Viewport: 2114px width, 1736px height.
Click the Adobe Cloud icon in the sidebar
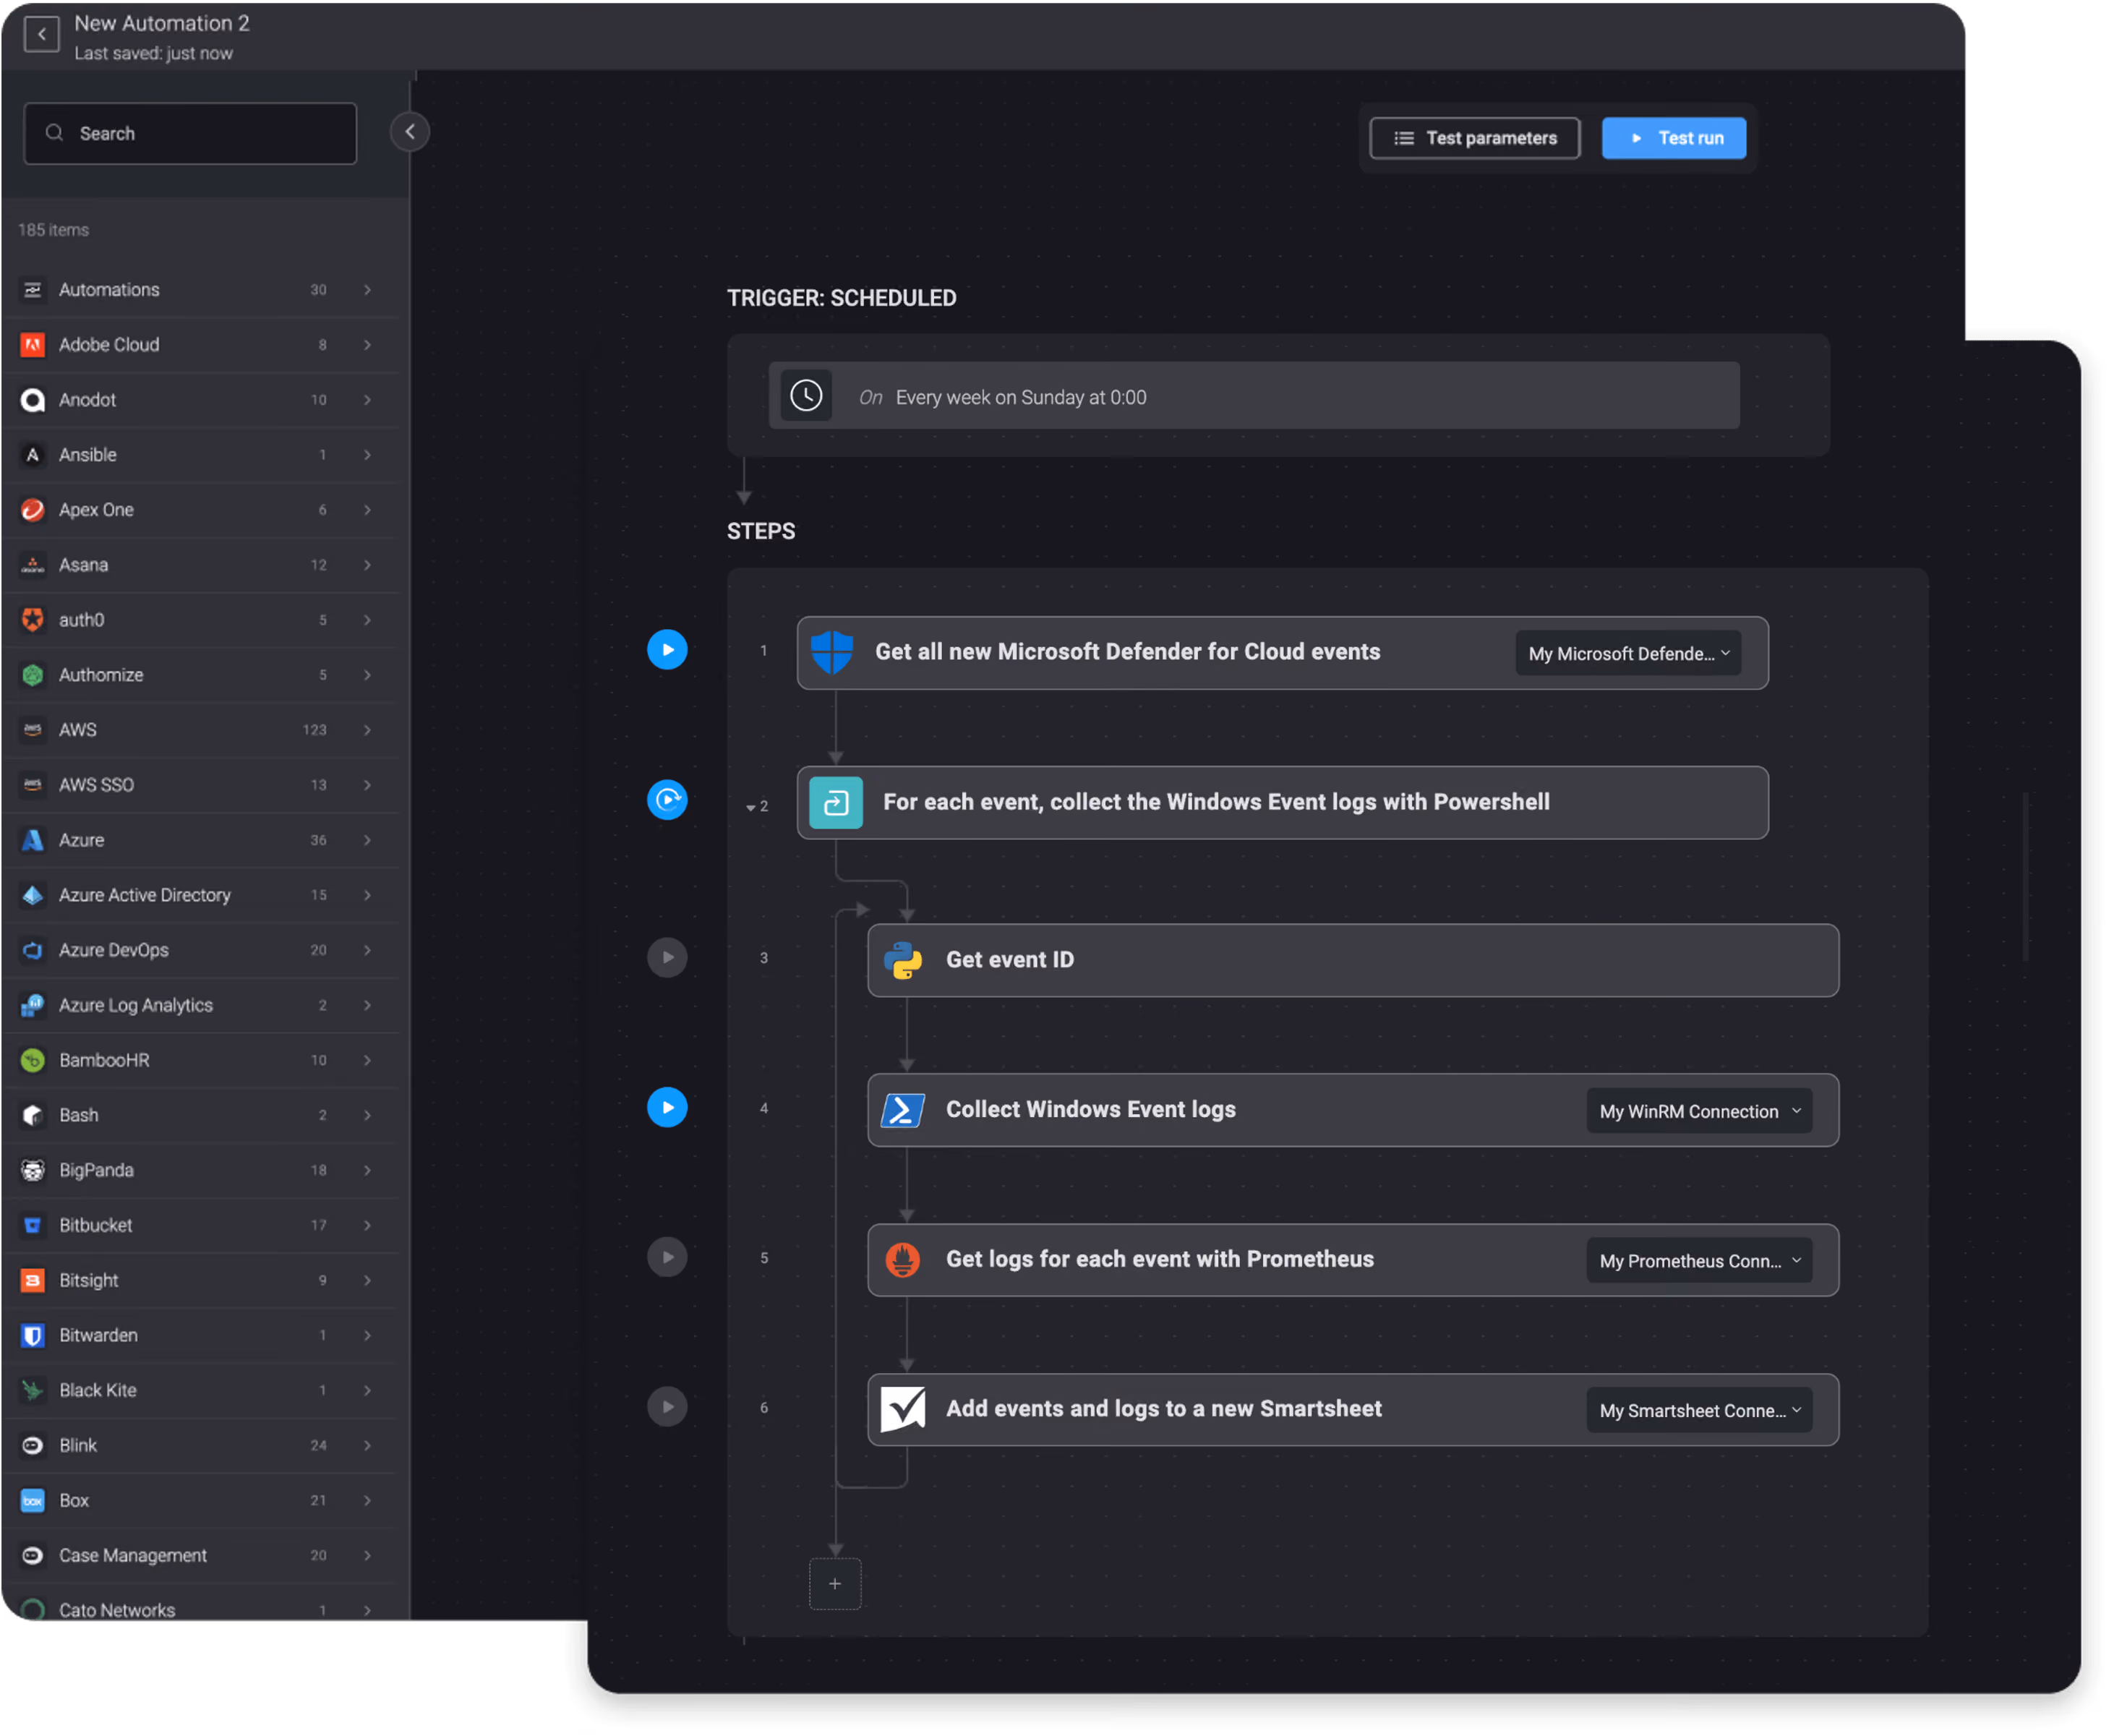33,345
